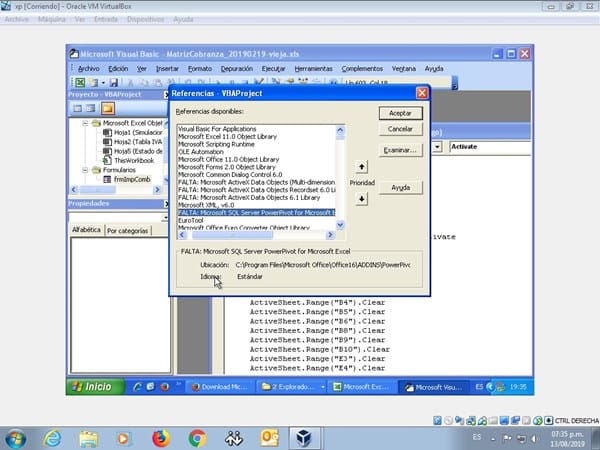Click the Aceptar button
This screenshot has width=600, height=450.
[x=400, y=114]
